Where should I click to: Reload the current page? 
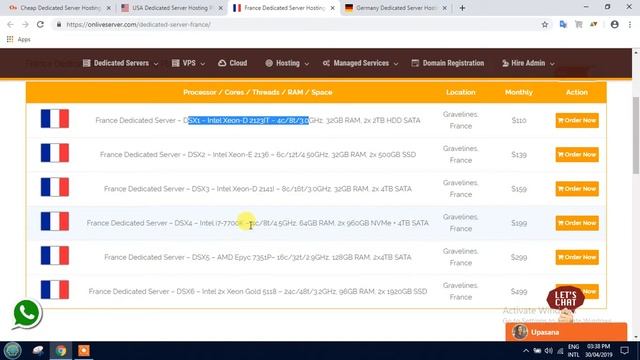click(x=40, y=24)
